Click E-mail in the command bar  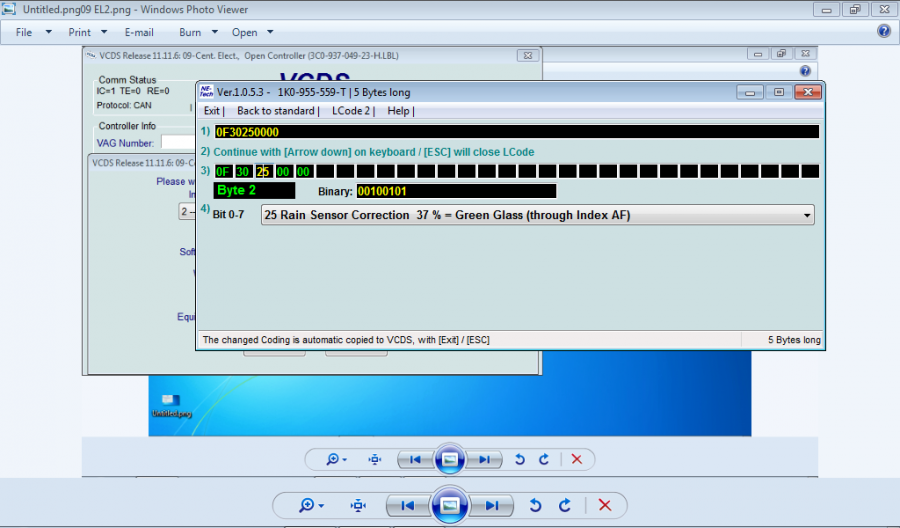pyautogui.click(x=139, y=32)
